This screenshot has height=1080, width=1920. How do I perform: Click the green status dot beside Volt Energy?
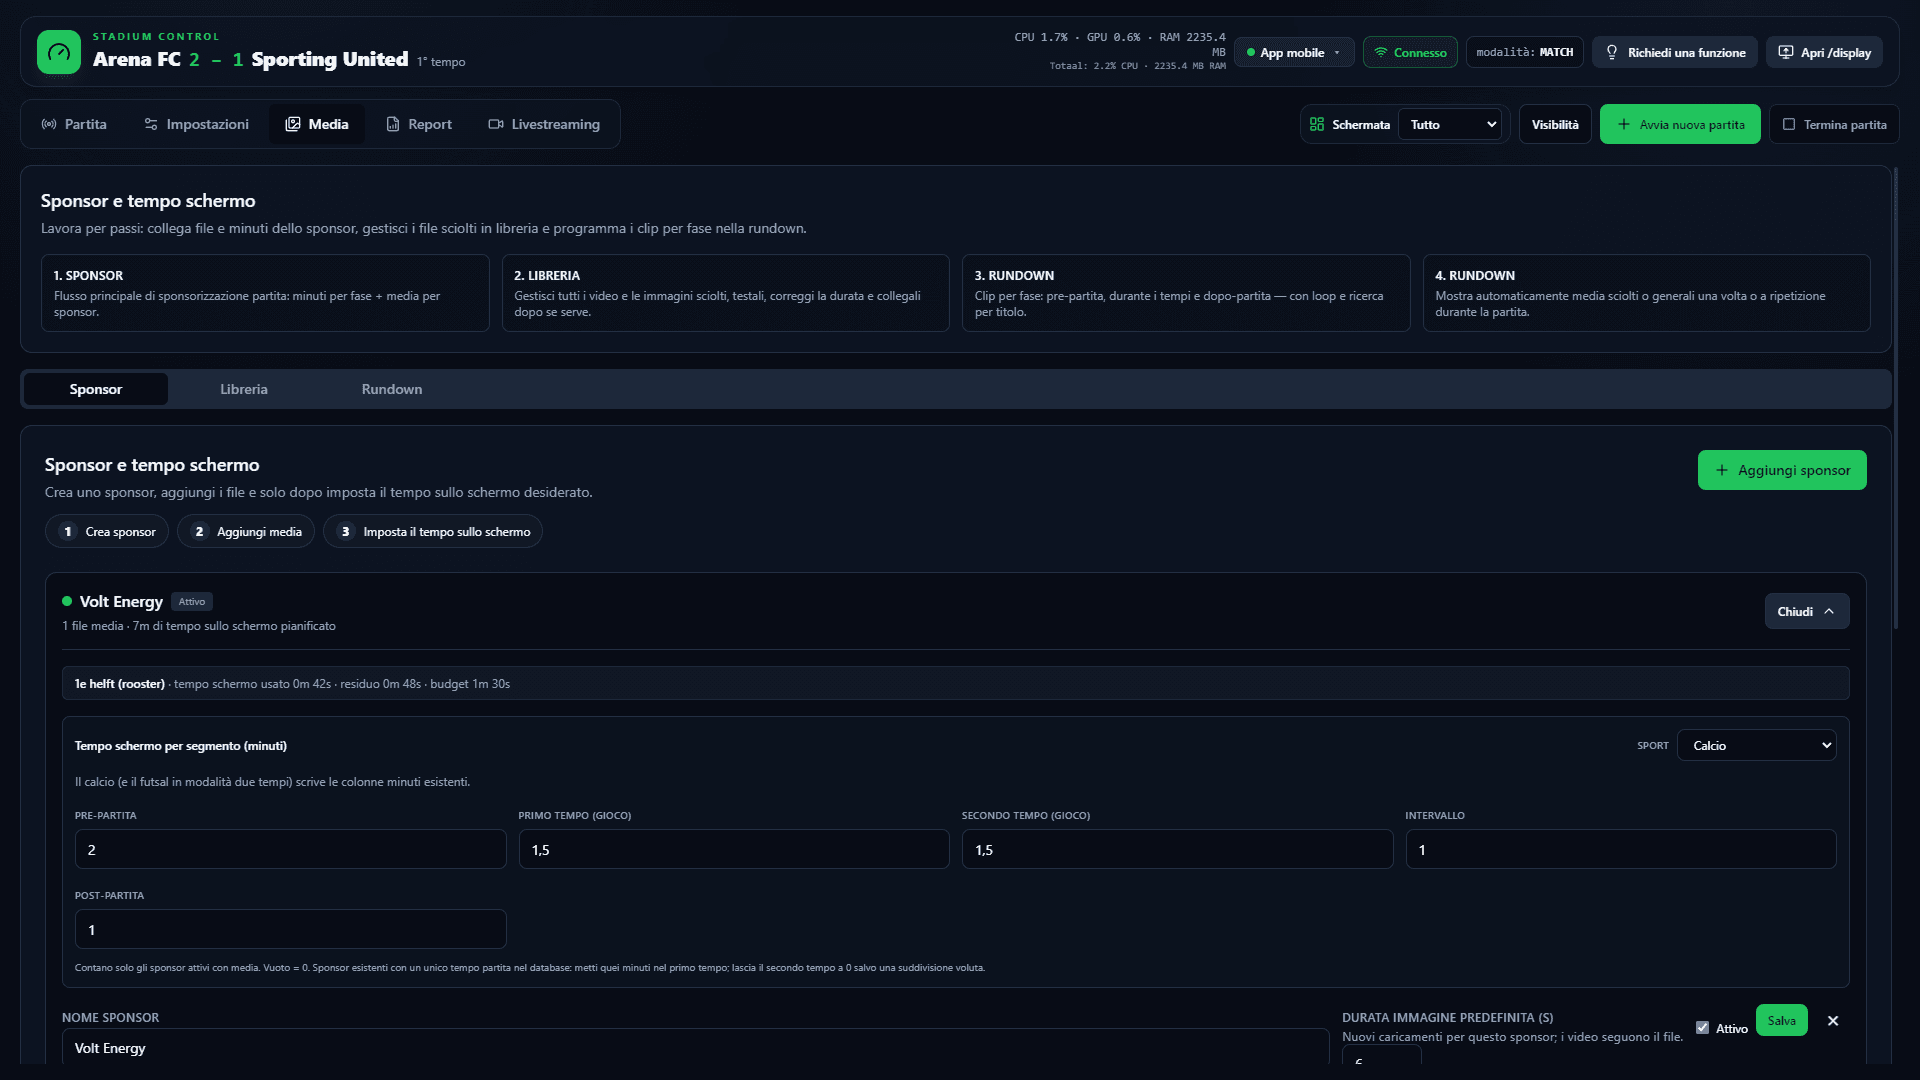pos(67,601)
